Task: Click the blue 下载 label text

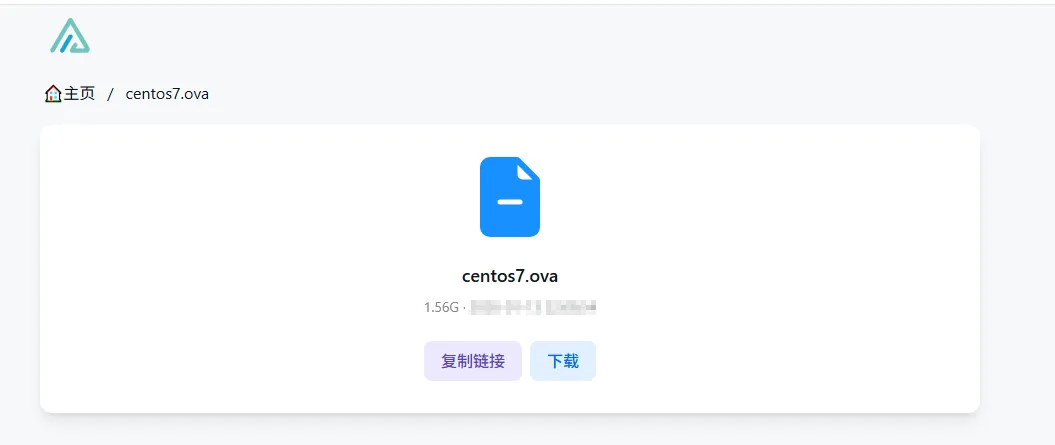Action: [x=563, y=361]
